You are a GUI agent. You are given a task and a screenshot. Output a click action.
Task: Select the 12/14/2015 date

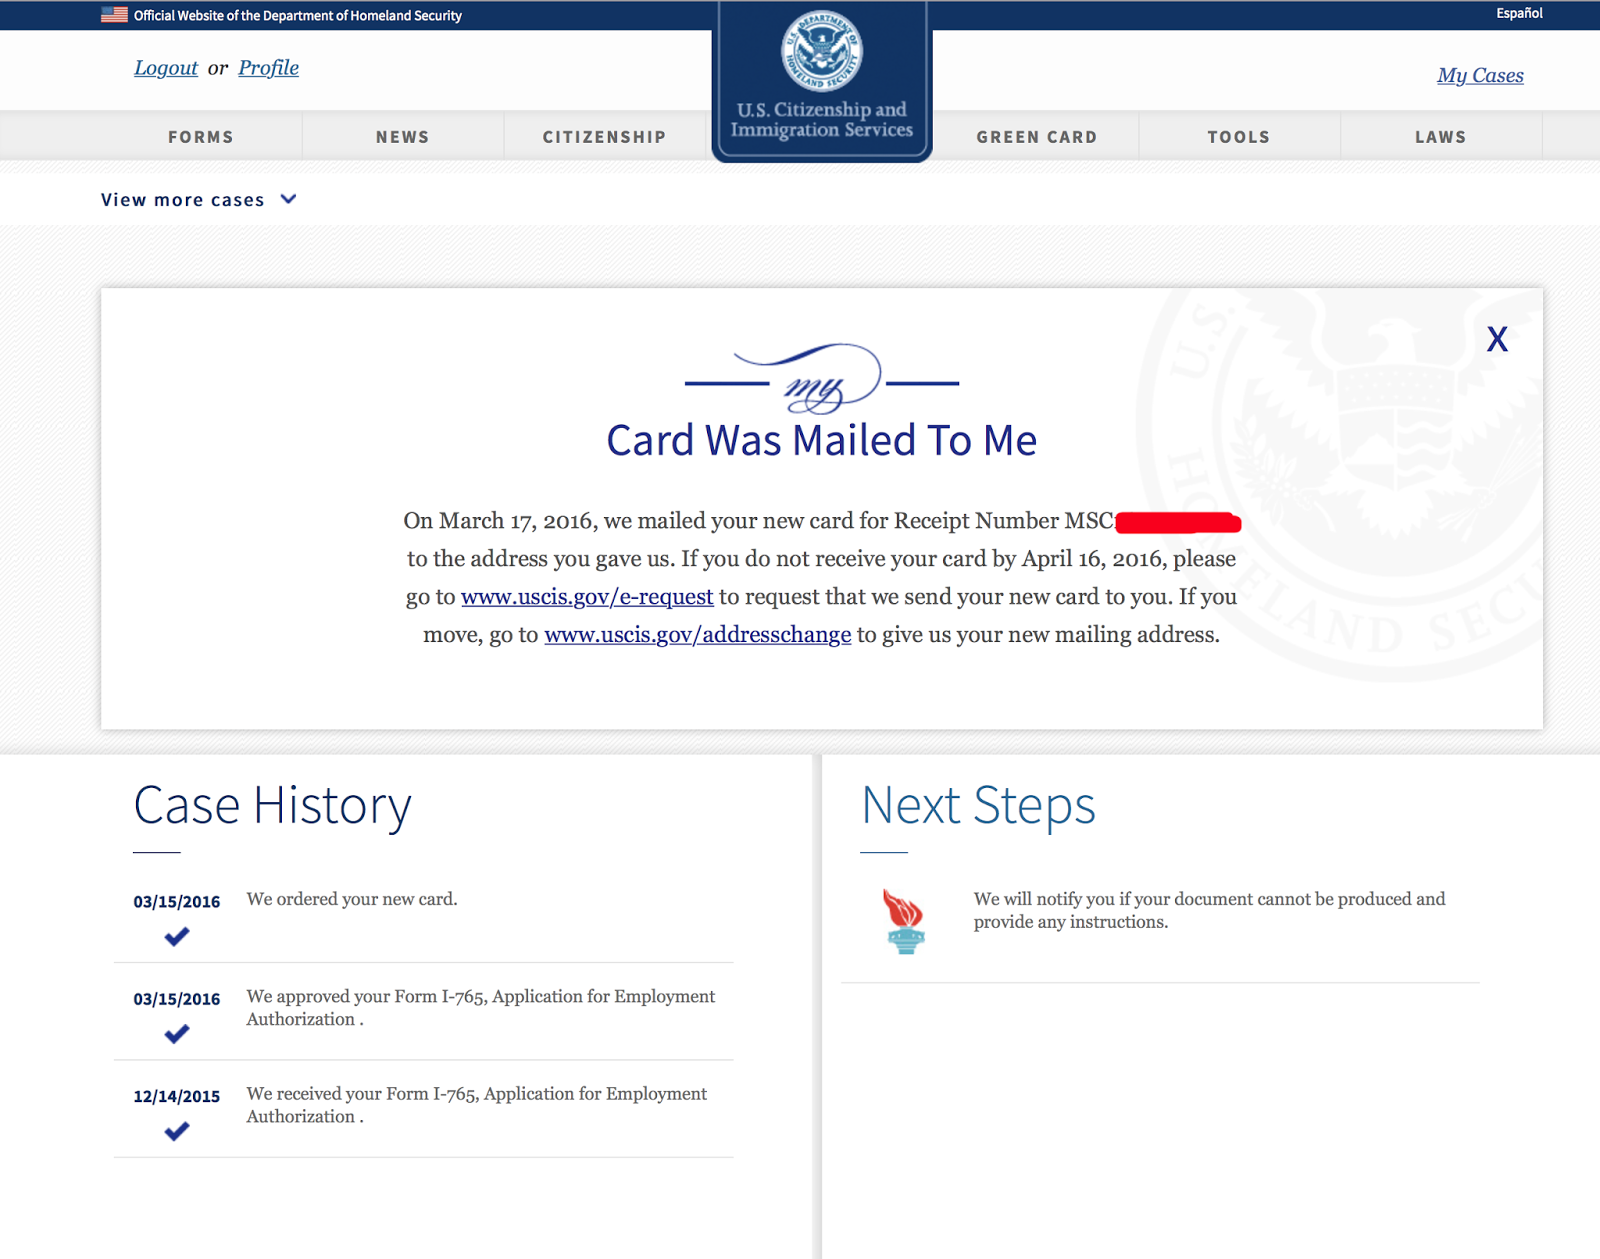pos(177,1096)
